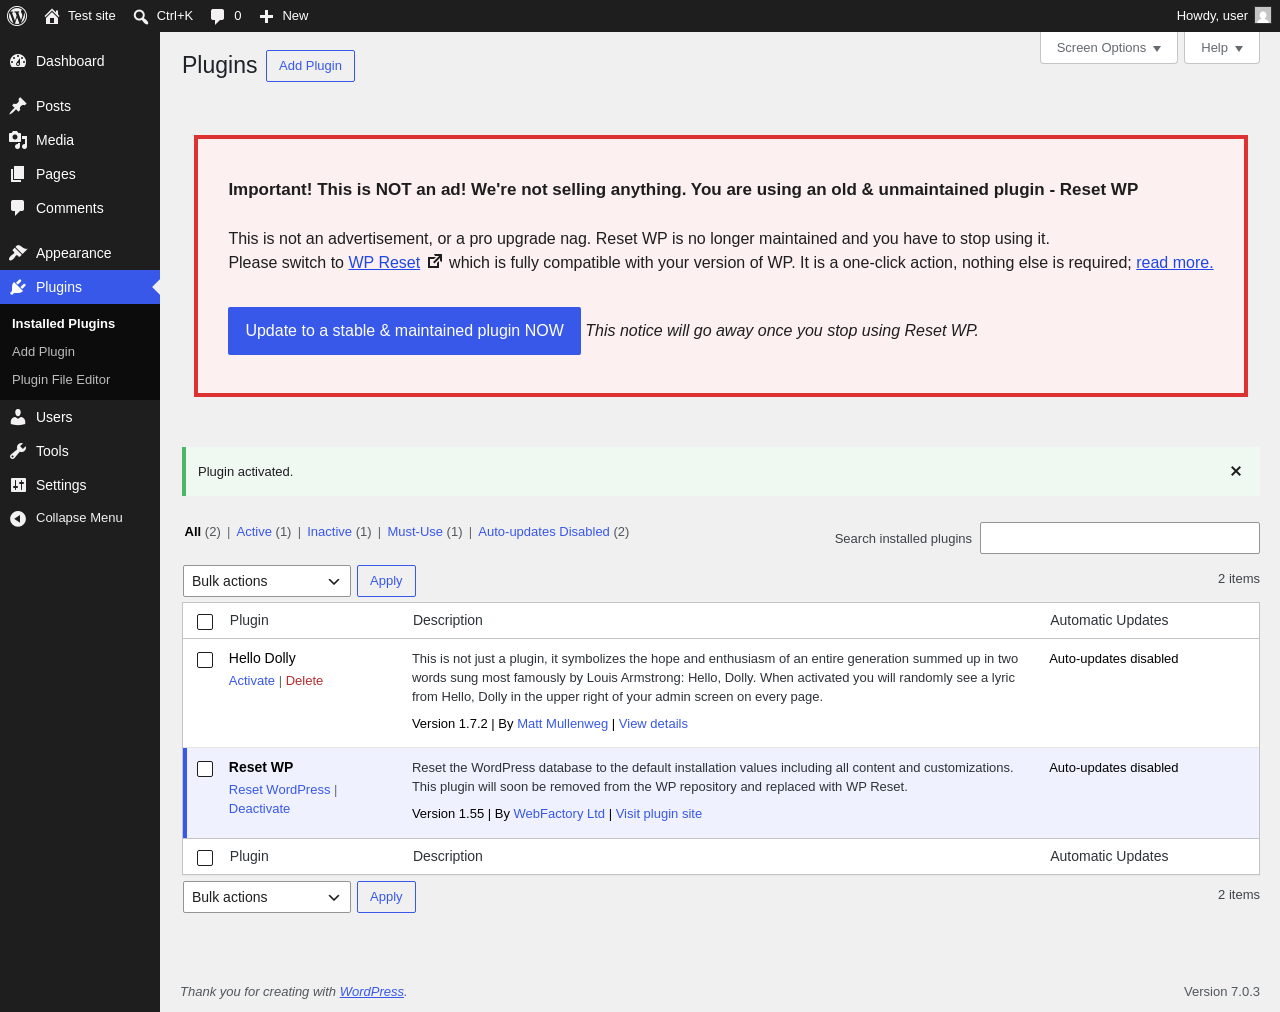The image size is (1280, 1012).
Task: Open the Ctrl+K command search
Action: click(x=163, y=16)
